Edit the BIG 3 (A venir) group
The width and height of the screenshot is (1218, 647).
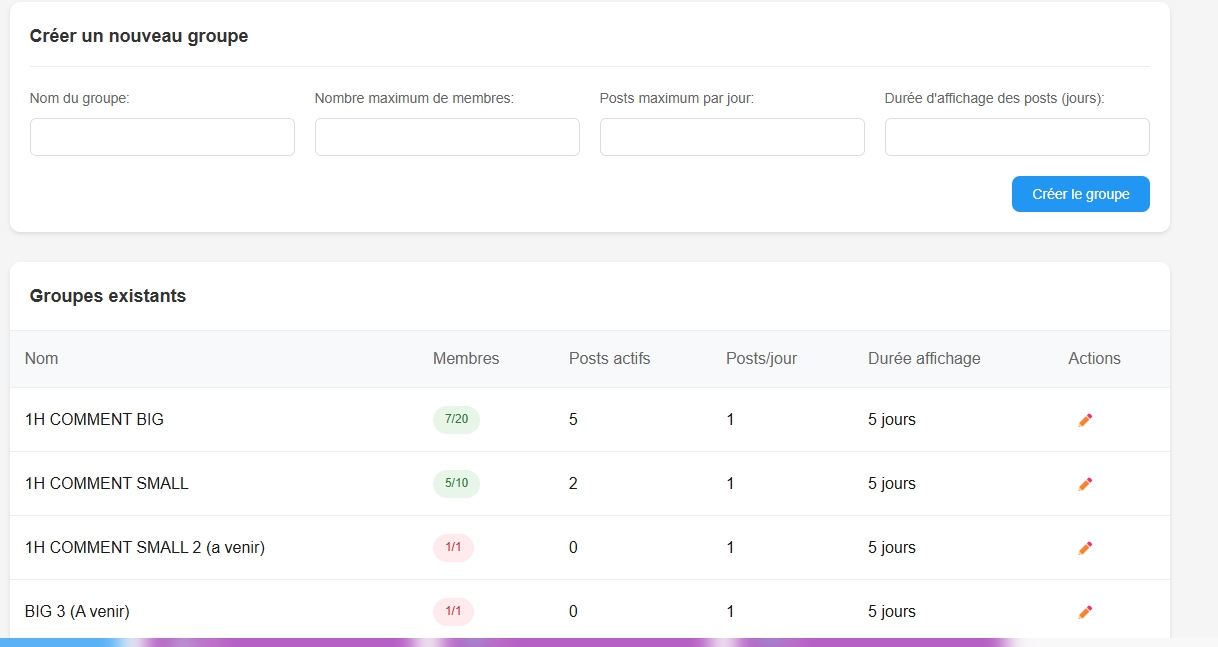point(1085,612)
